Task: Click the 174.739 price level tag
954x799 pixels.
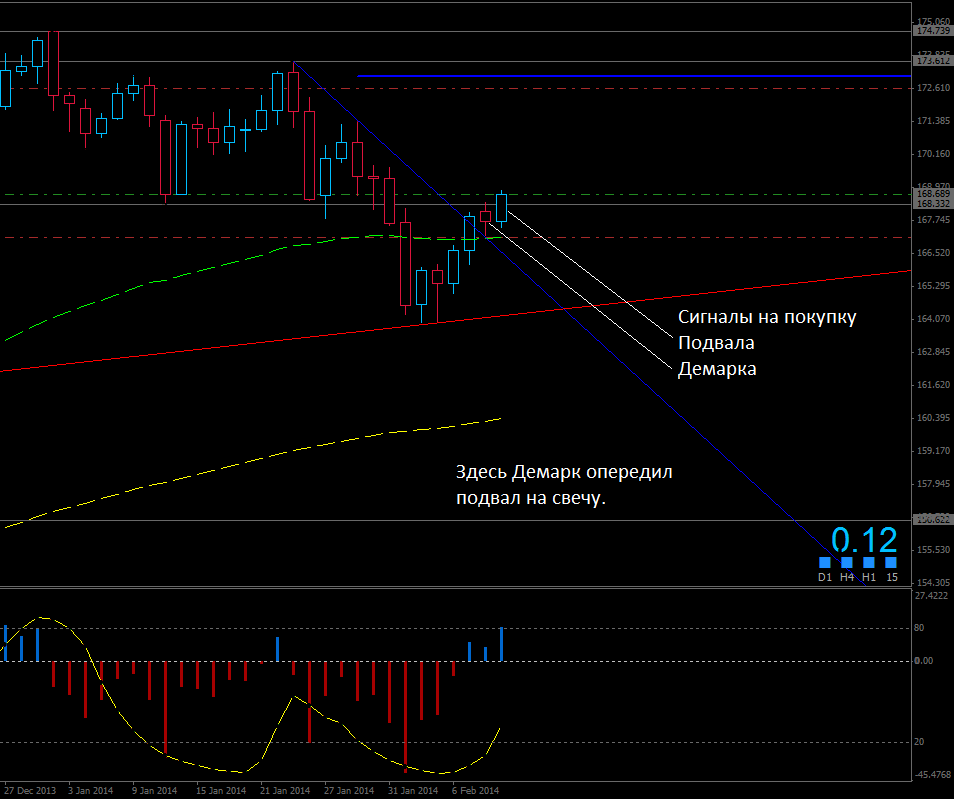Action: pos(933,30)
